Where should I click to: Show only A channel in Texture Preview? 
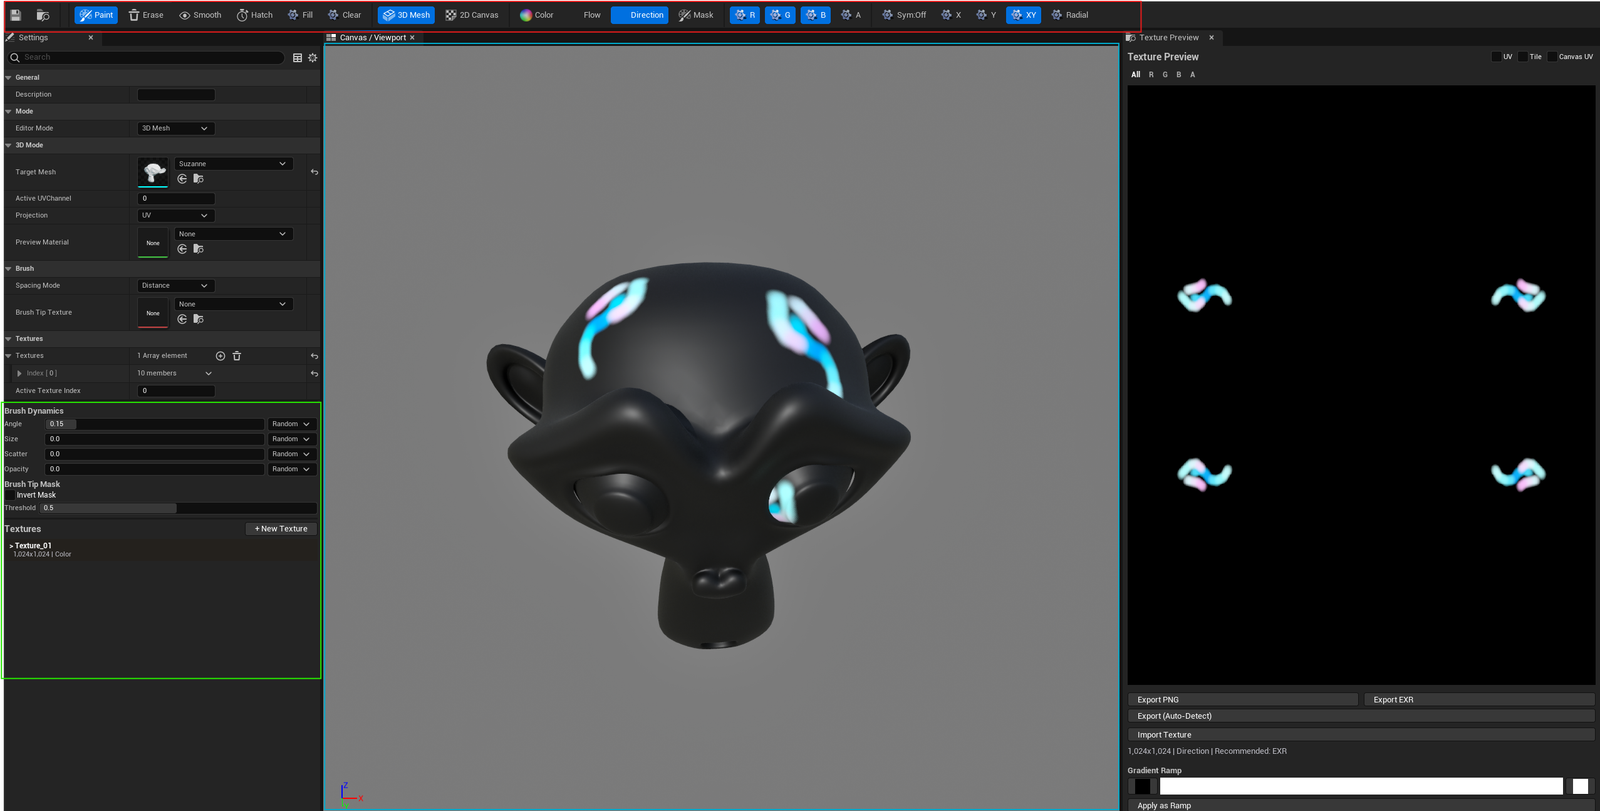tap(1192, 75)
